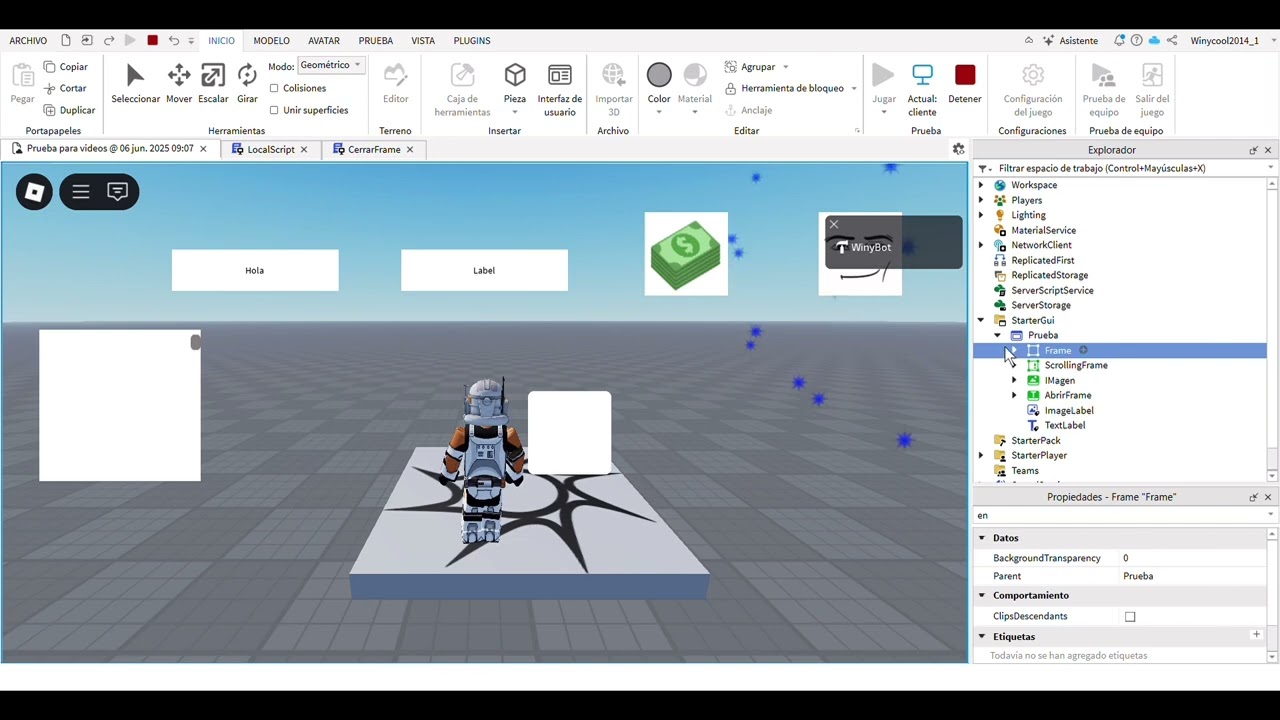Close the WinyBot tooltip with X

click(834, 224)
